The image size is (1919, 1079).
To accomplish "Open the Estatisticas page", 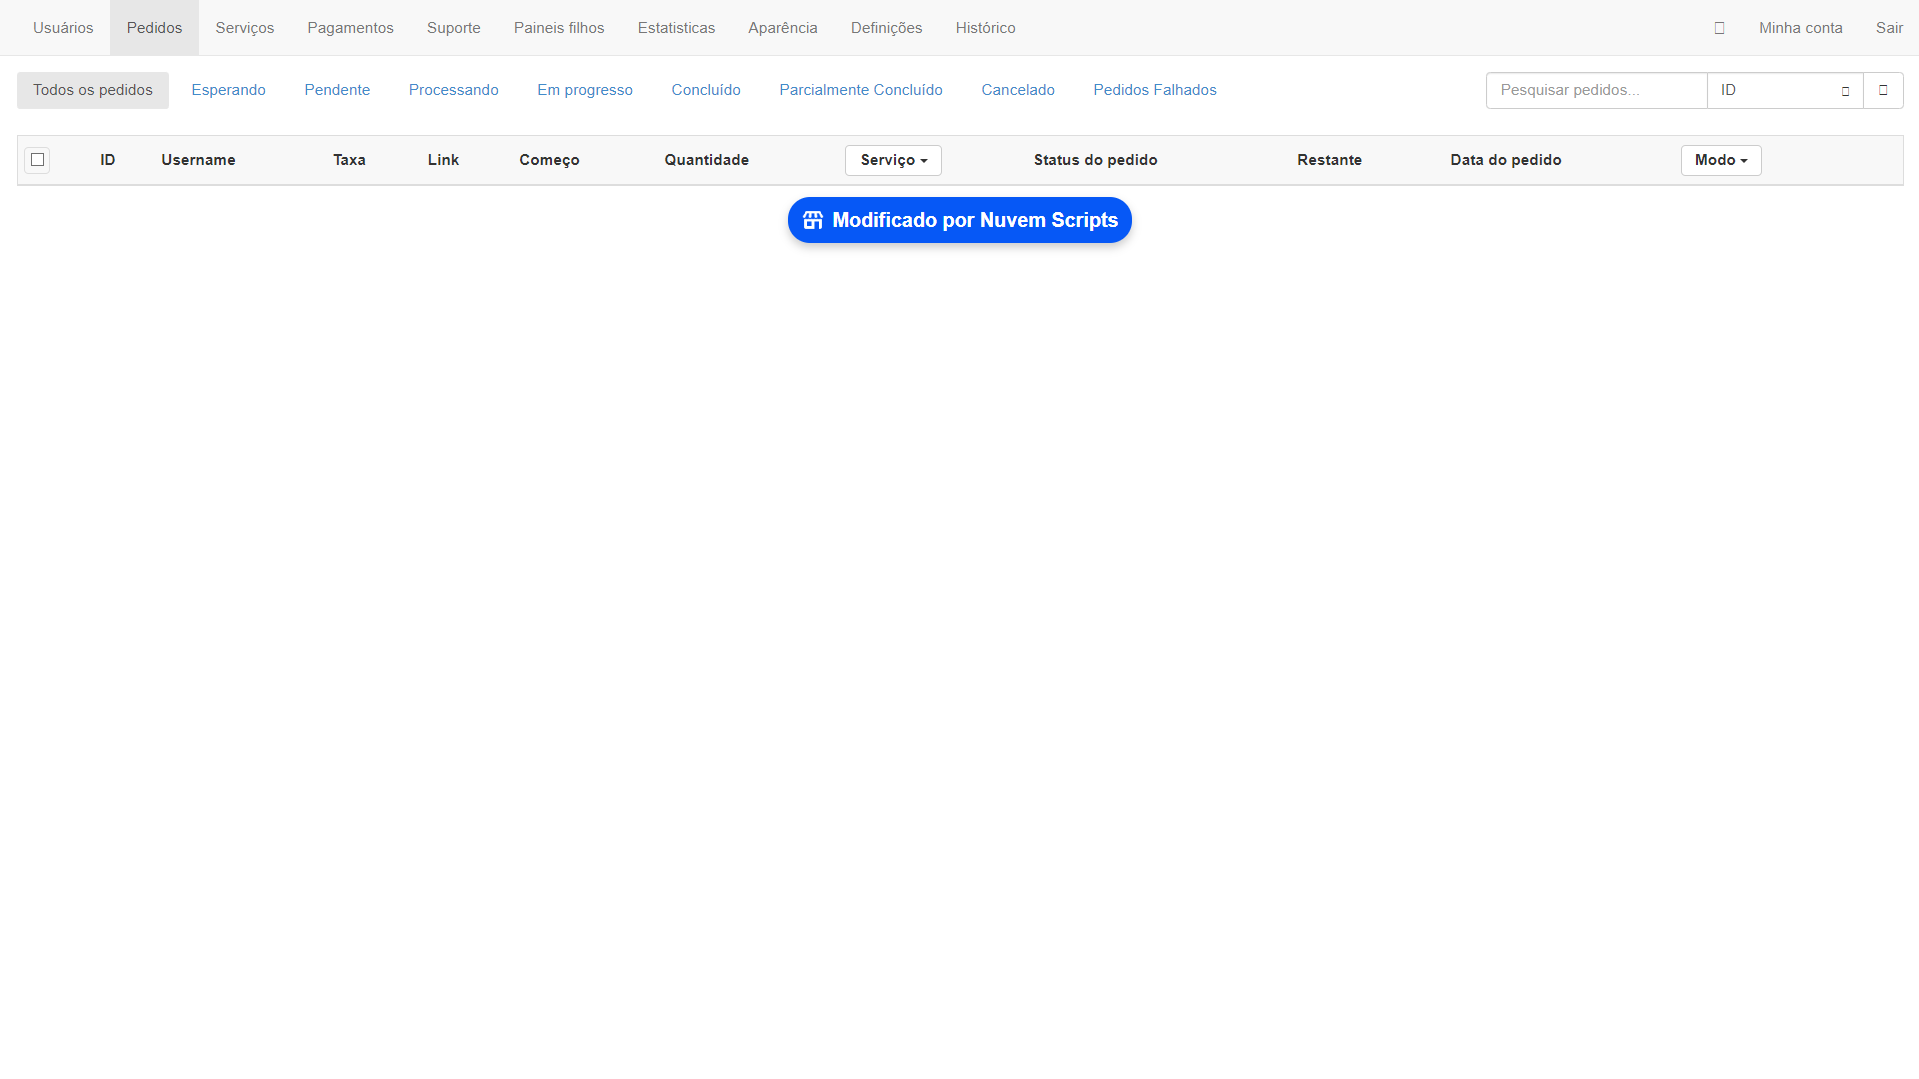I will (x=676, y=27).
